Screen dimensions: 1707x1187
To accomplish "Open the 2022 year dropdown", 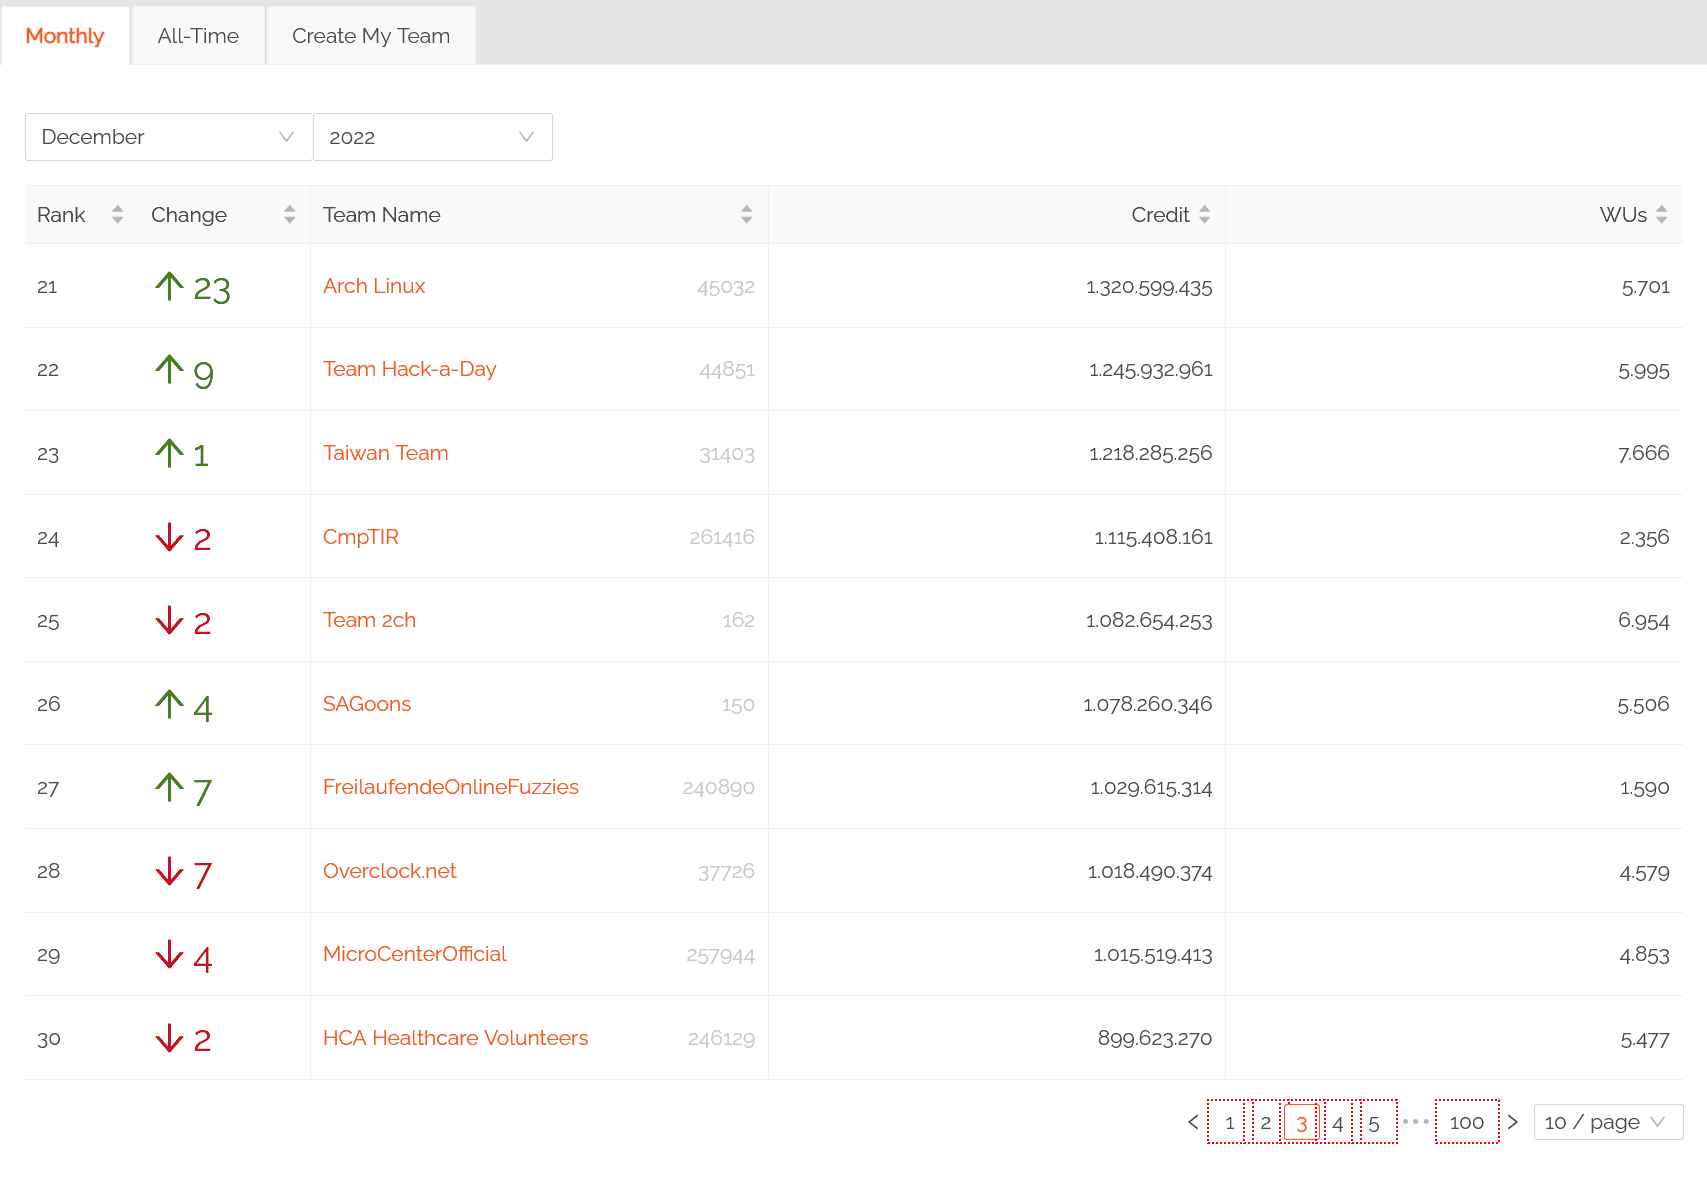I will 432,137.
